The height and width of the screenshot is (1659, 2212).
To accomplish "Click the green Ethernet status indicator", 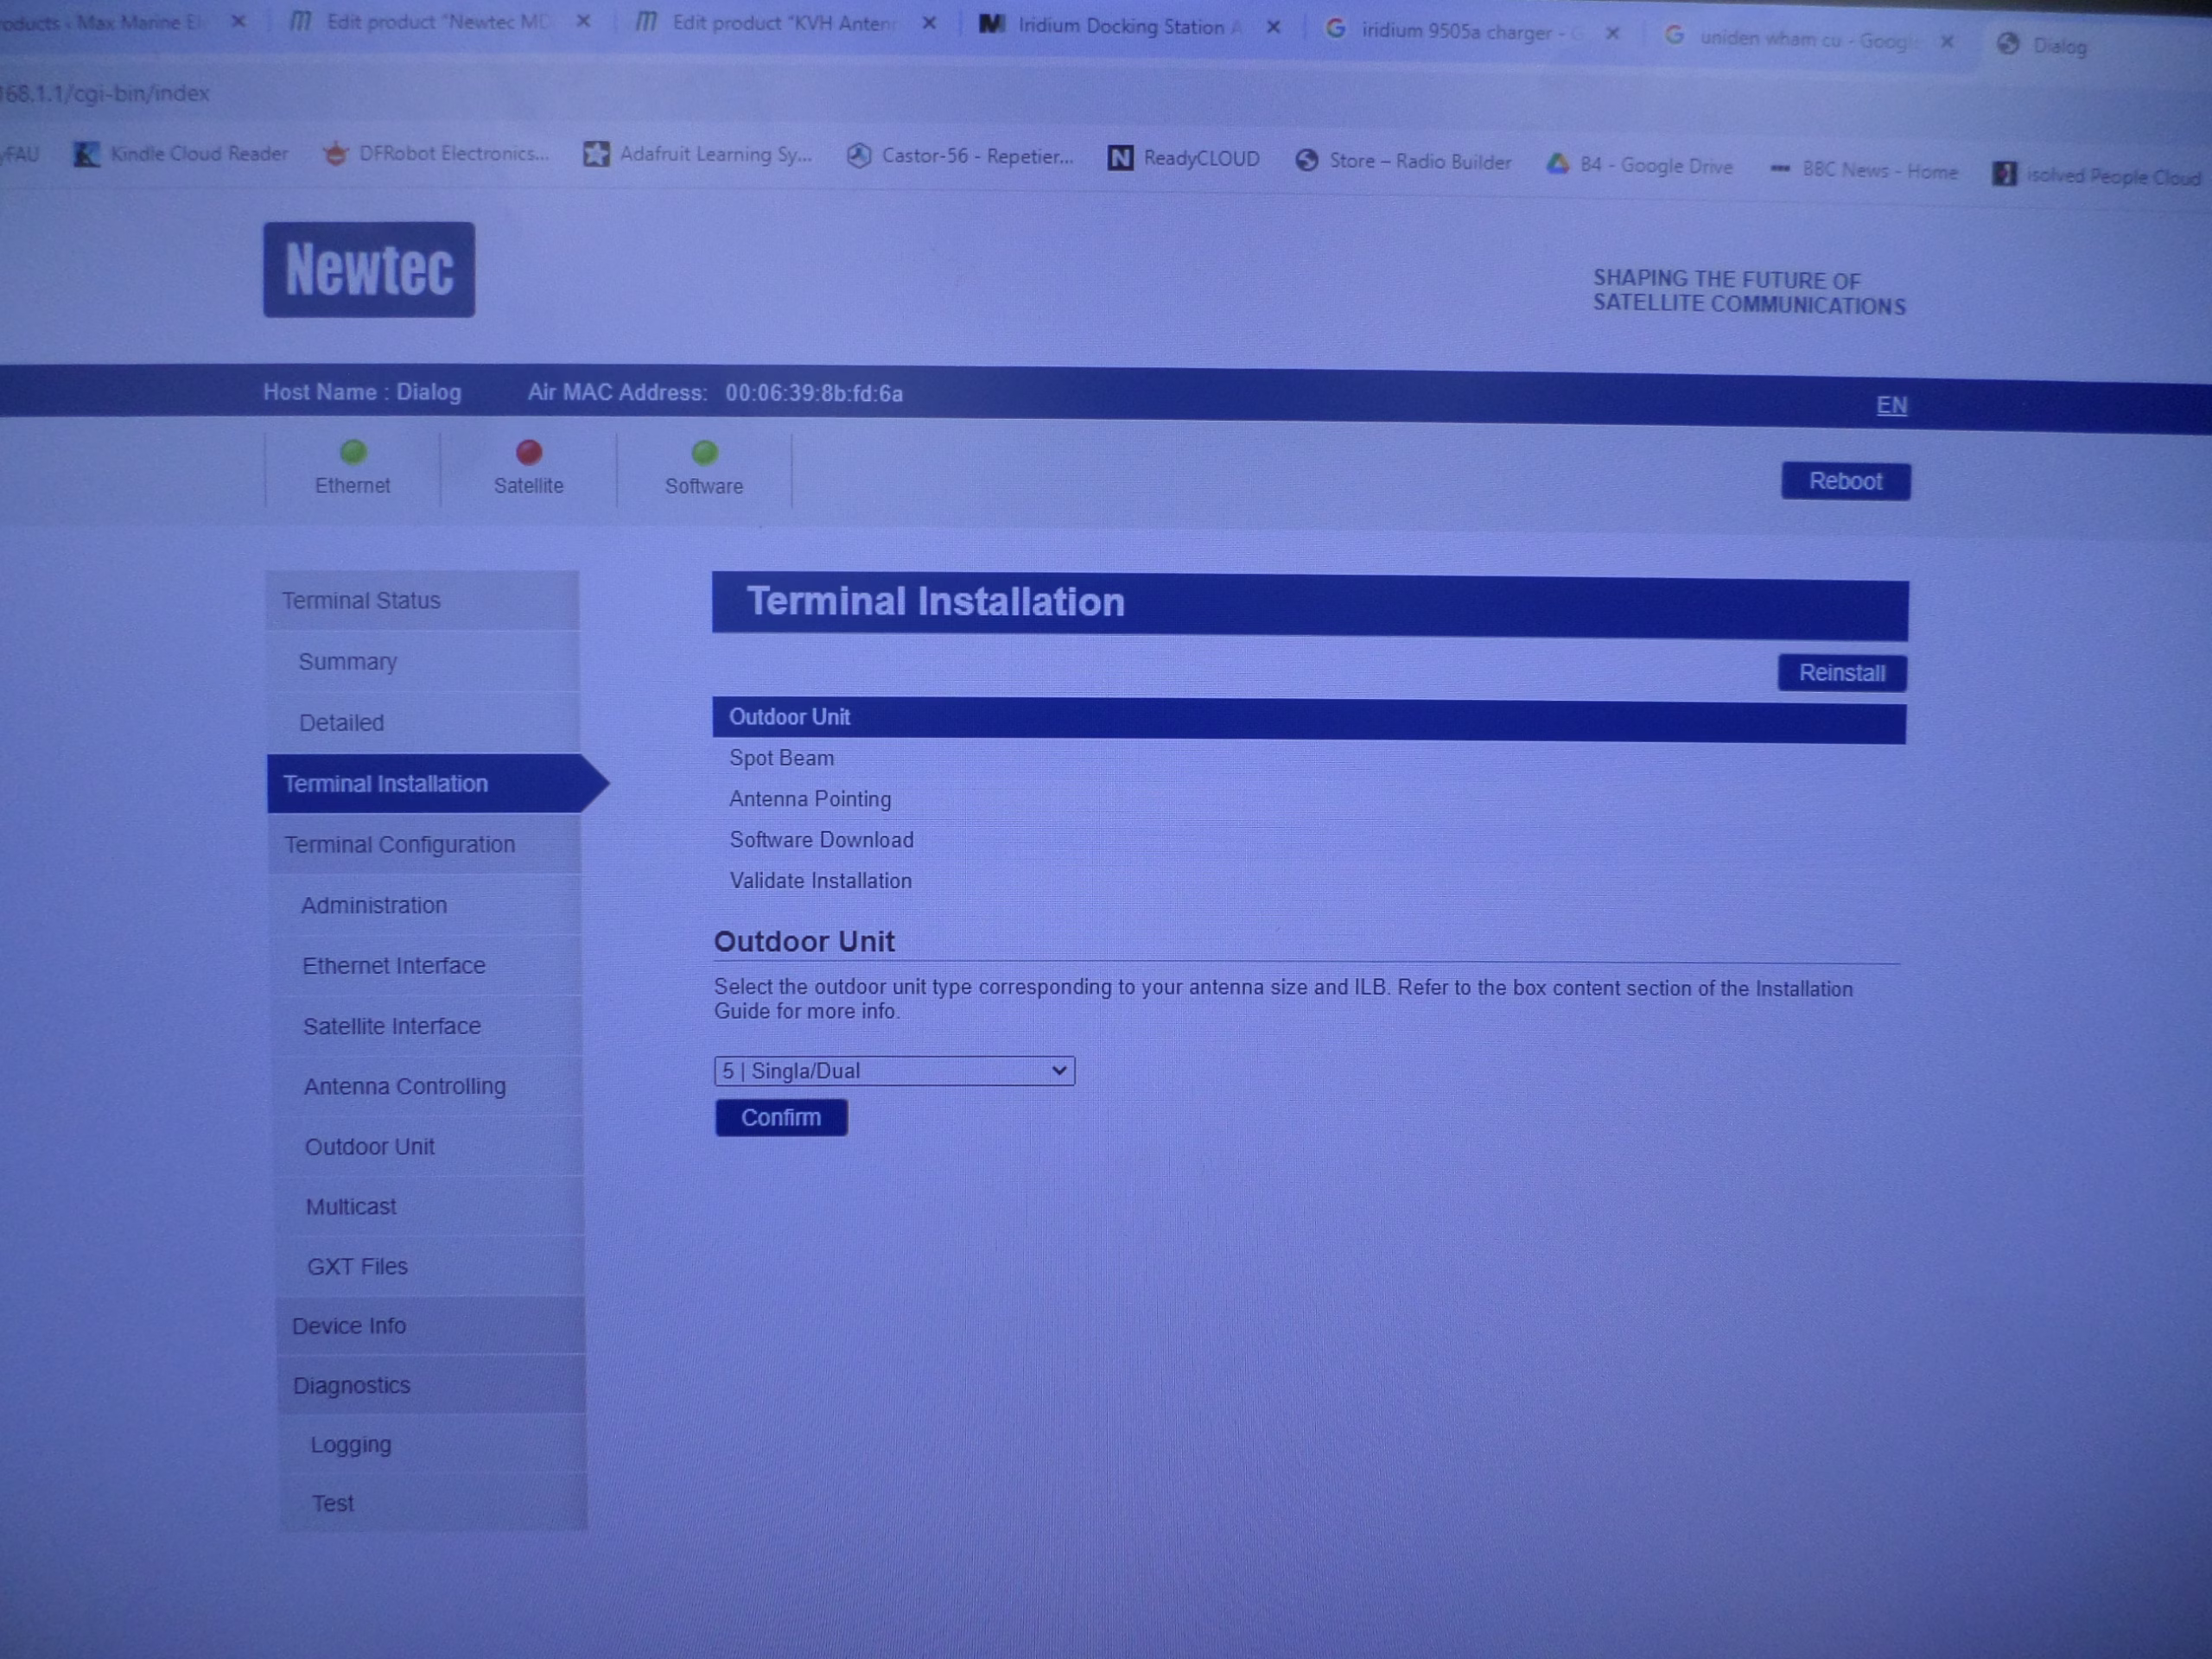I will pos(353,452).
